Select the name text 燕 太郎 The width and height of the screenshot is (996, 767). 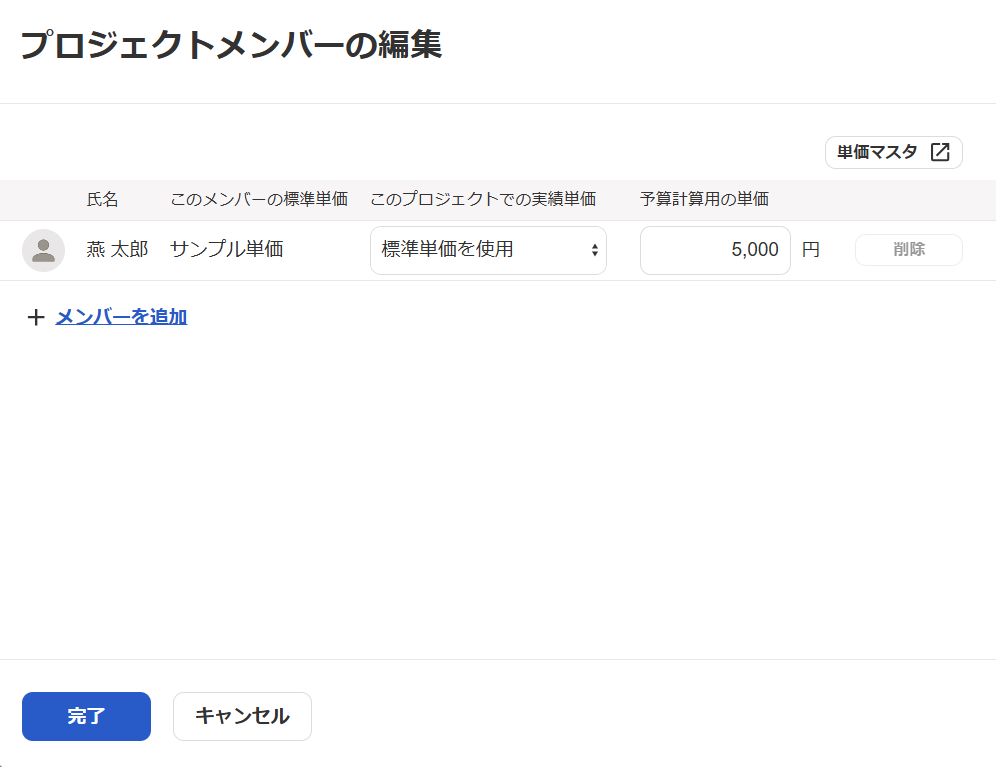tap(117, 249)
